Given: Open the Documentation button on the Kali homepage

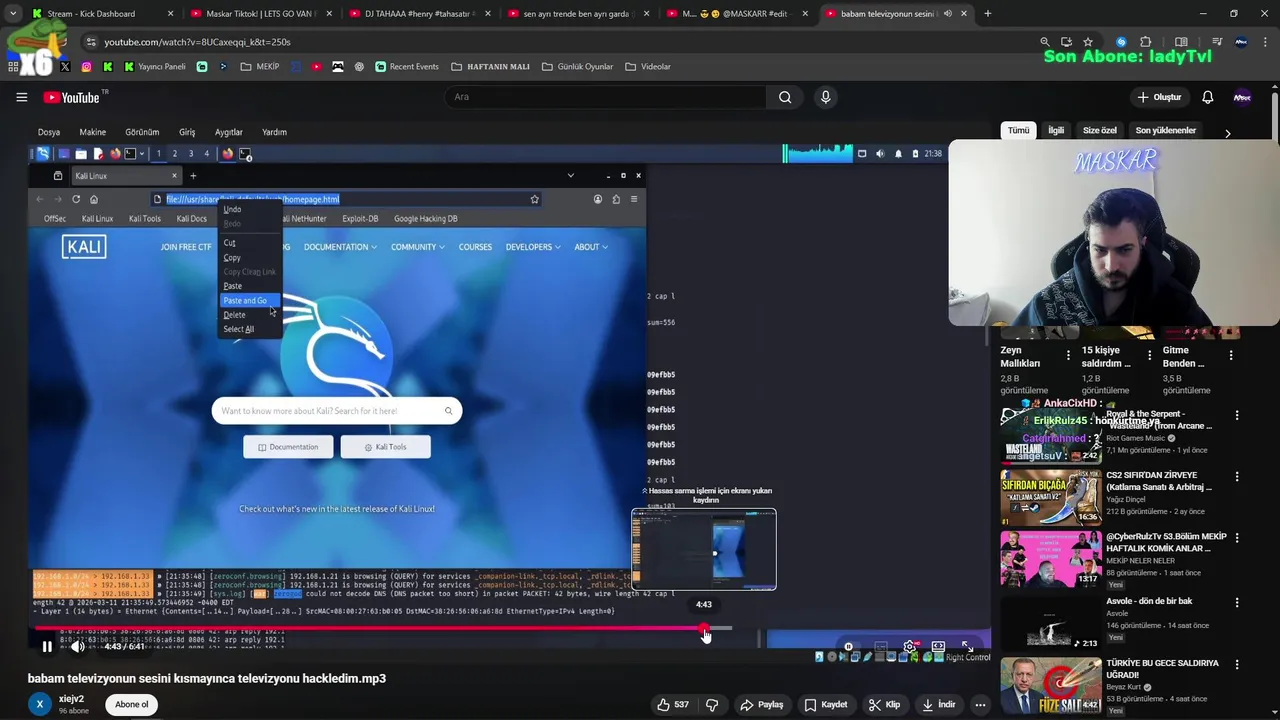Looking at the screenshot, I should click(x=288, y=447).
